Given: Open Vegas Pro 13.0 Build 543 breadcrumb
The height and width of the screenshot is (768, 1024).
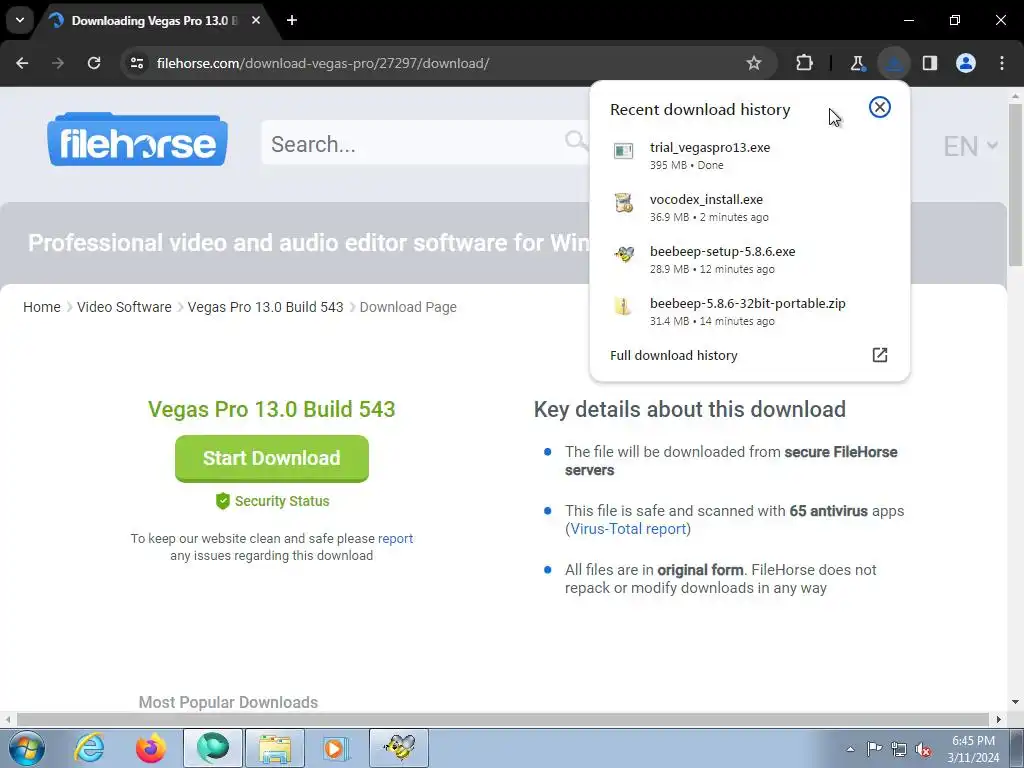Looking at the screenshot, I should (265, 307).
